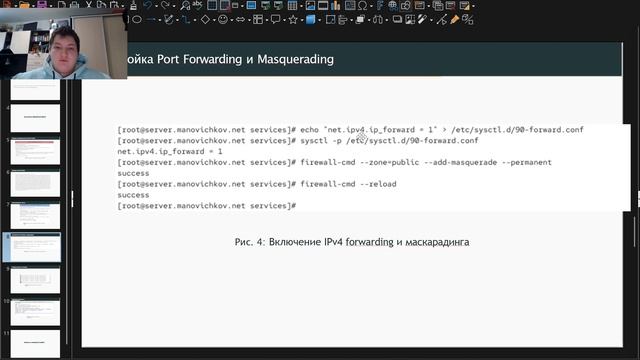Image resolution: width=640 pixels, height=360 pixels.
Task: Select slide 9 thumbnail
Action: click(35, 280)
